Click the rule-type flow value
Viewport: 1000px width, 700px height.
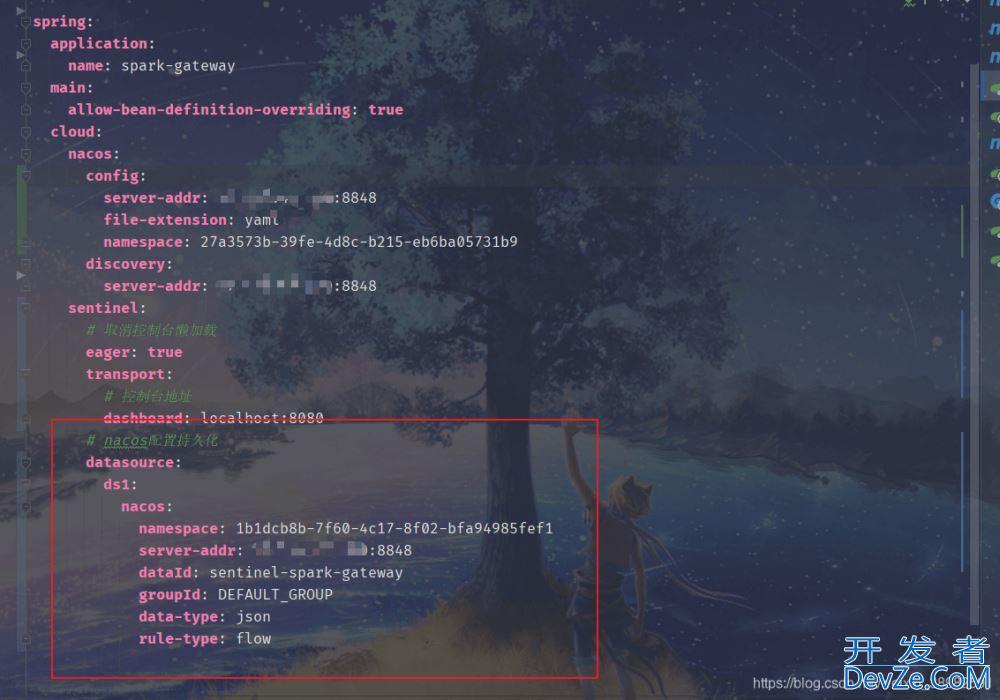coord(254,639)
